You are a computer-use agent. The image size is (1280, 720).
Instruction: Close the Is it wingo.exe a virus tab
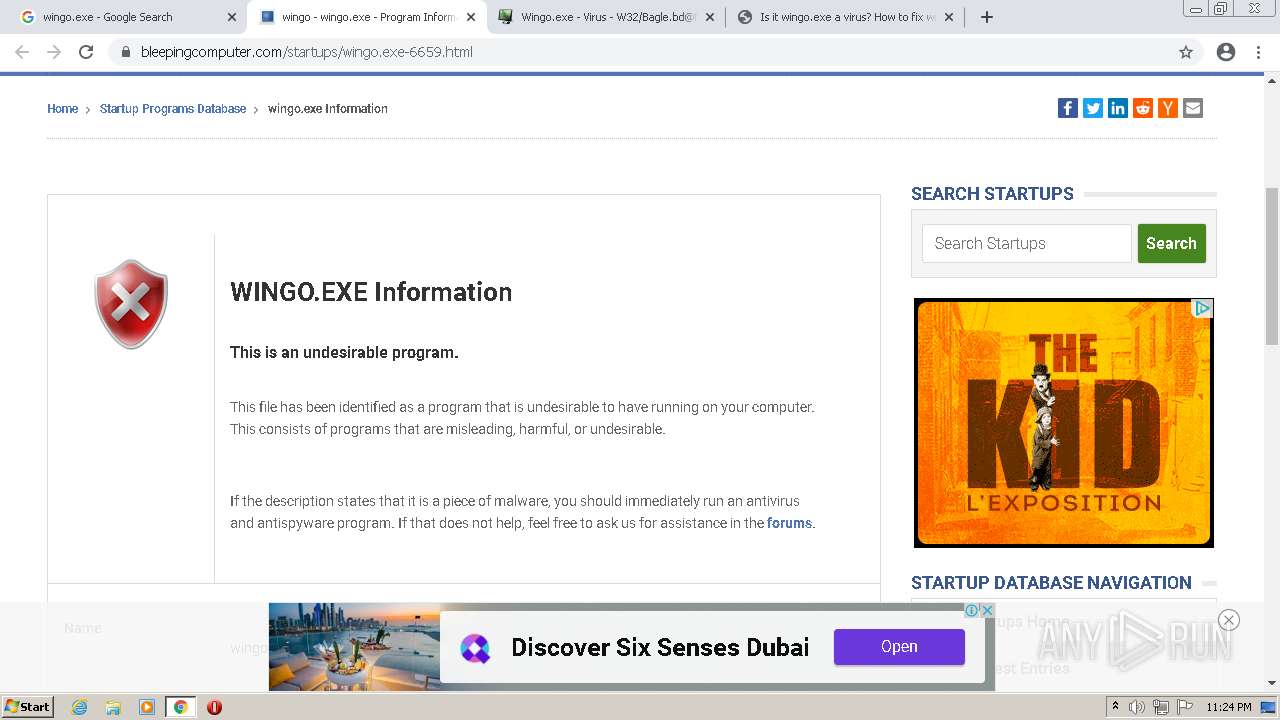(949, 17)
